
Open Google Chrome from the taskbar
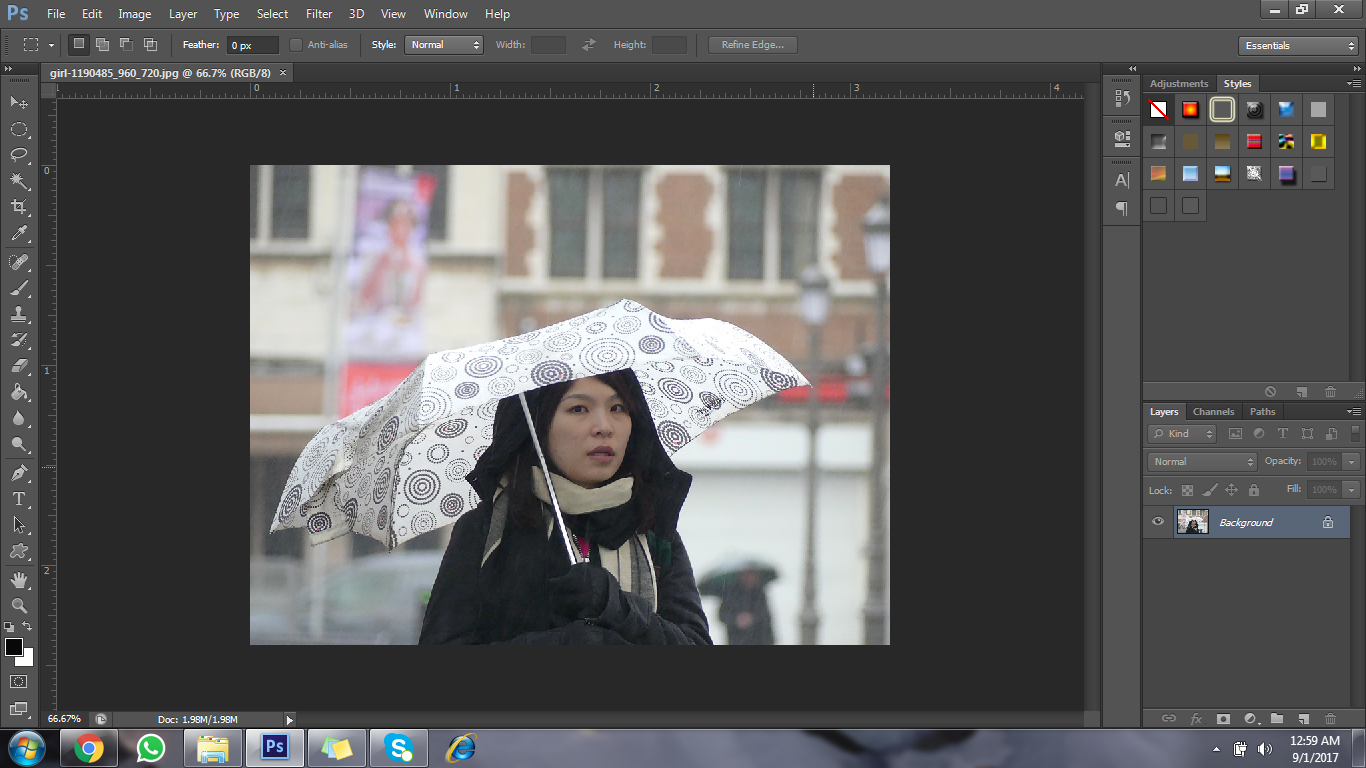(x=89, y=748)
